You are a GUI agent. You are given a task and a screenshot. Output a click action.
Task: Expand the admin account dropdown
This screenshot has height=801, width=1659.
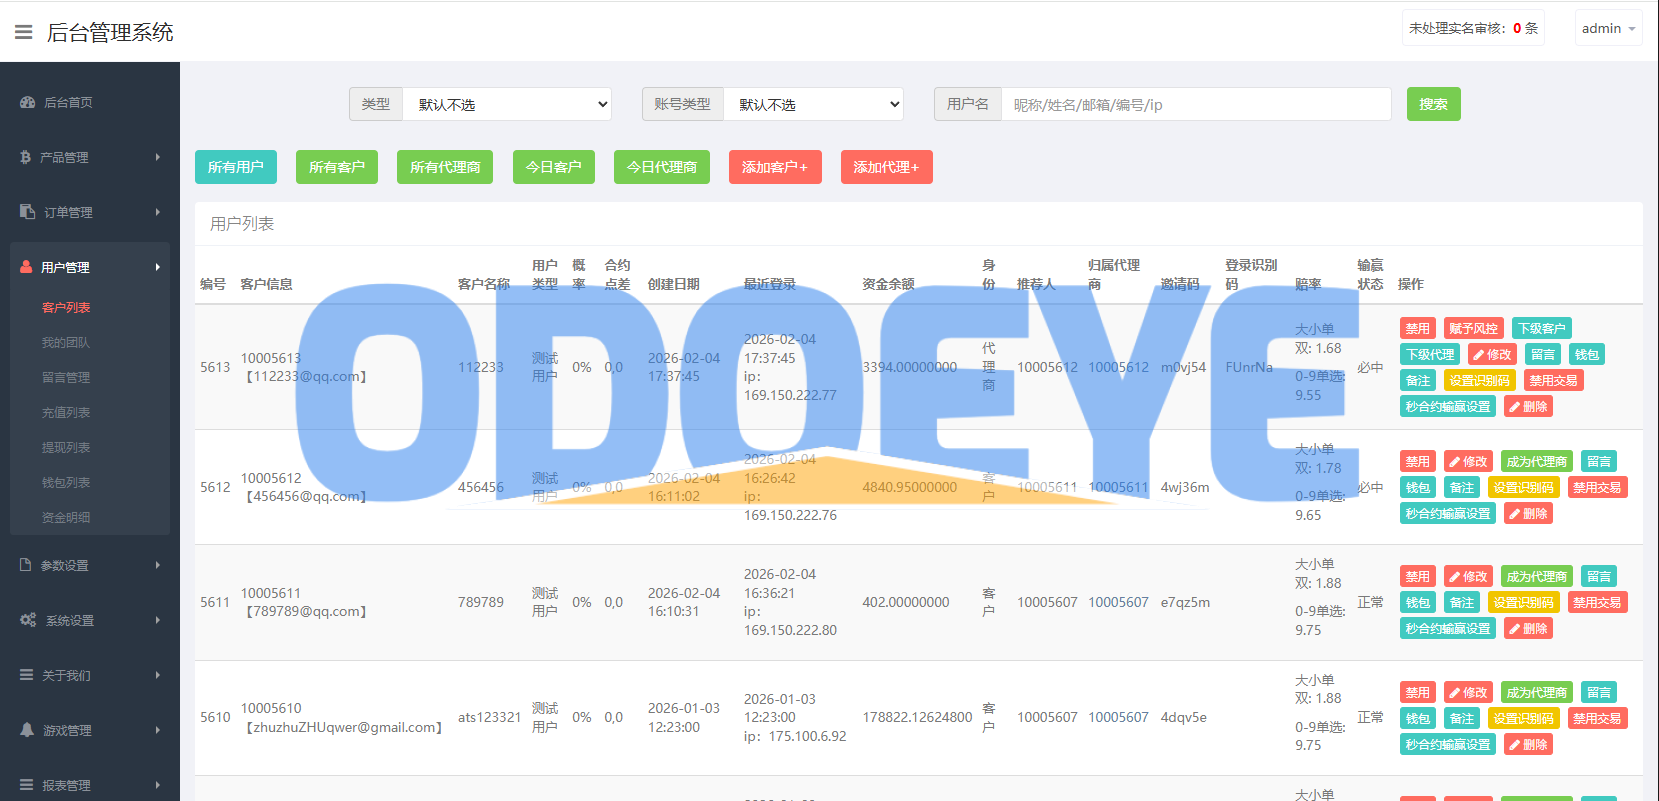pos(1608,28)
